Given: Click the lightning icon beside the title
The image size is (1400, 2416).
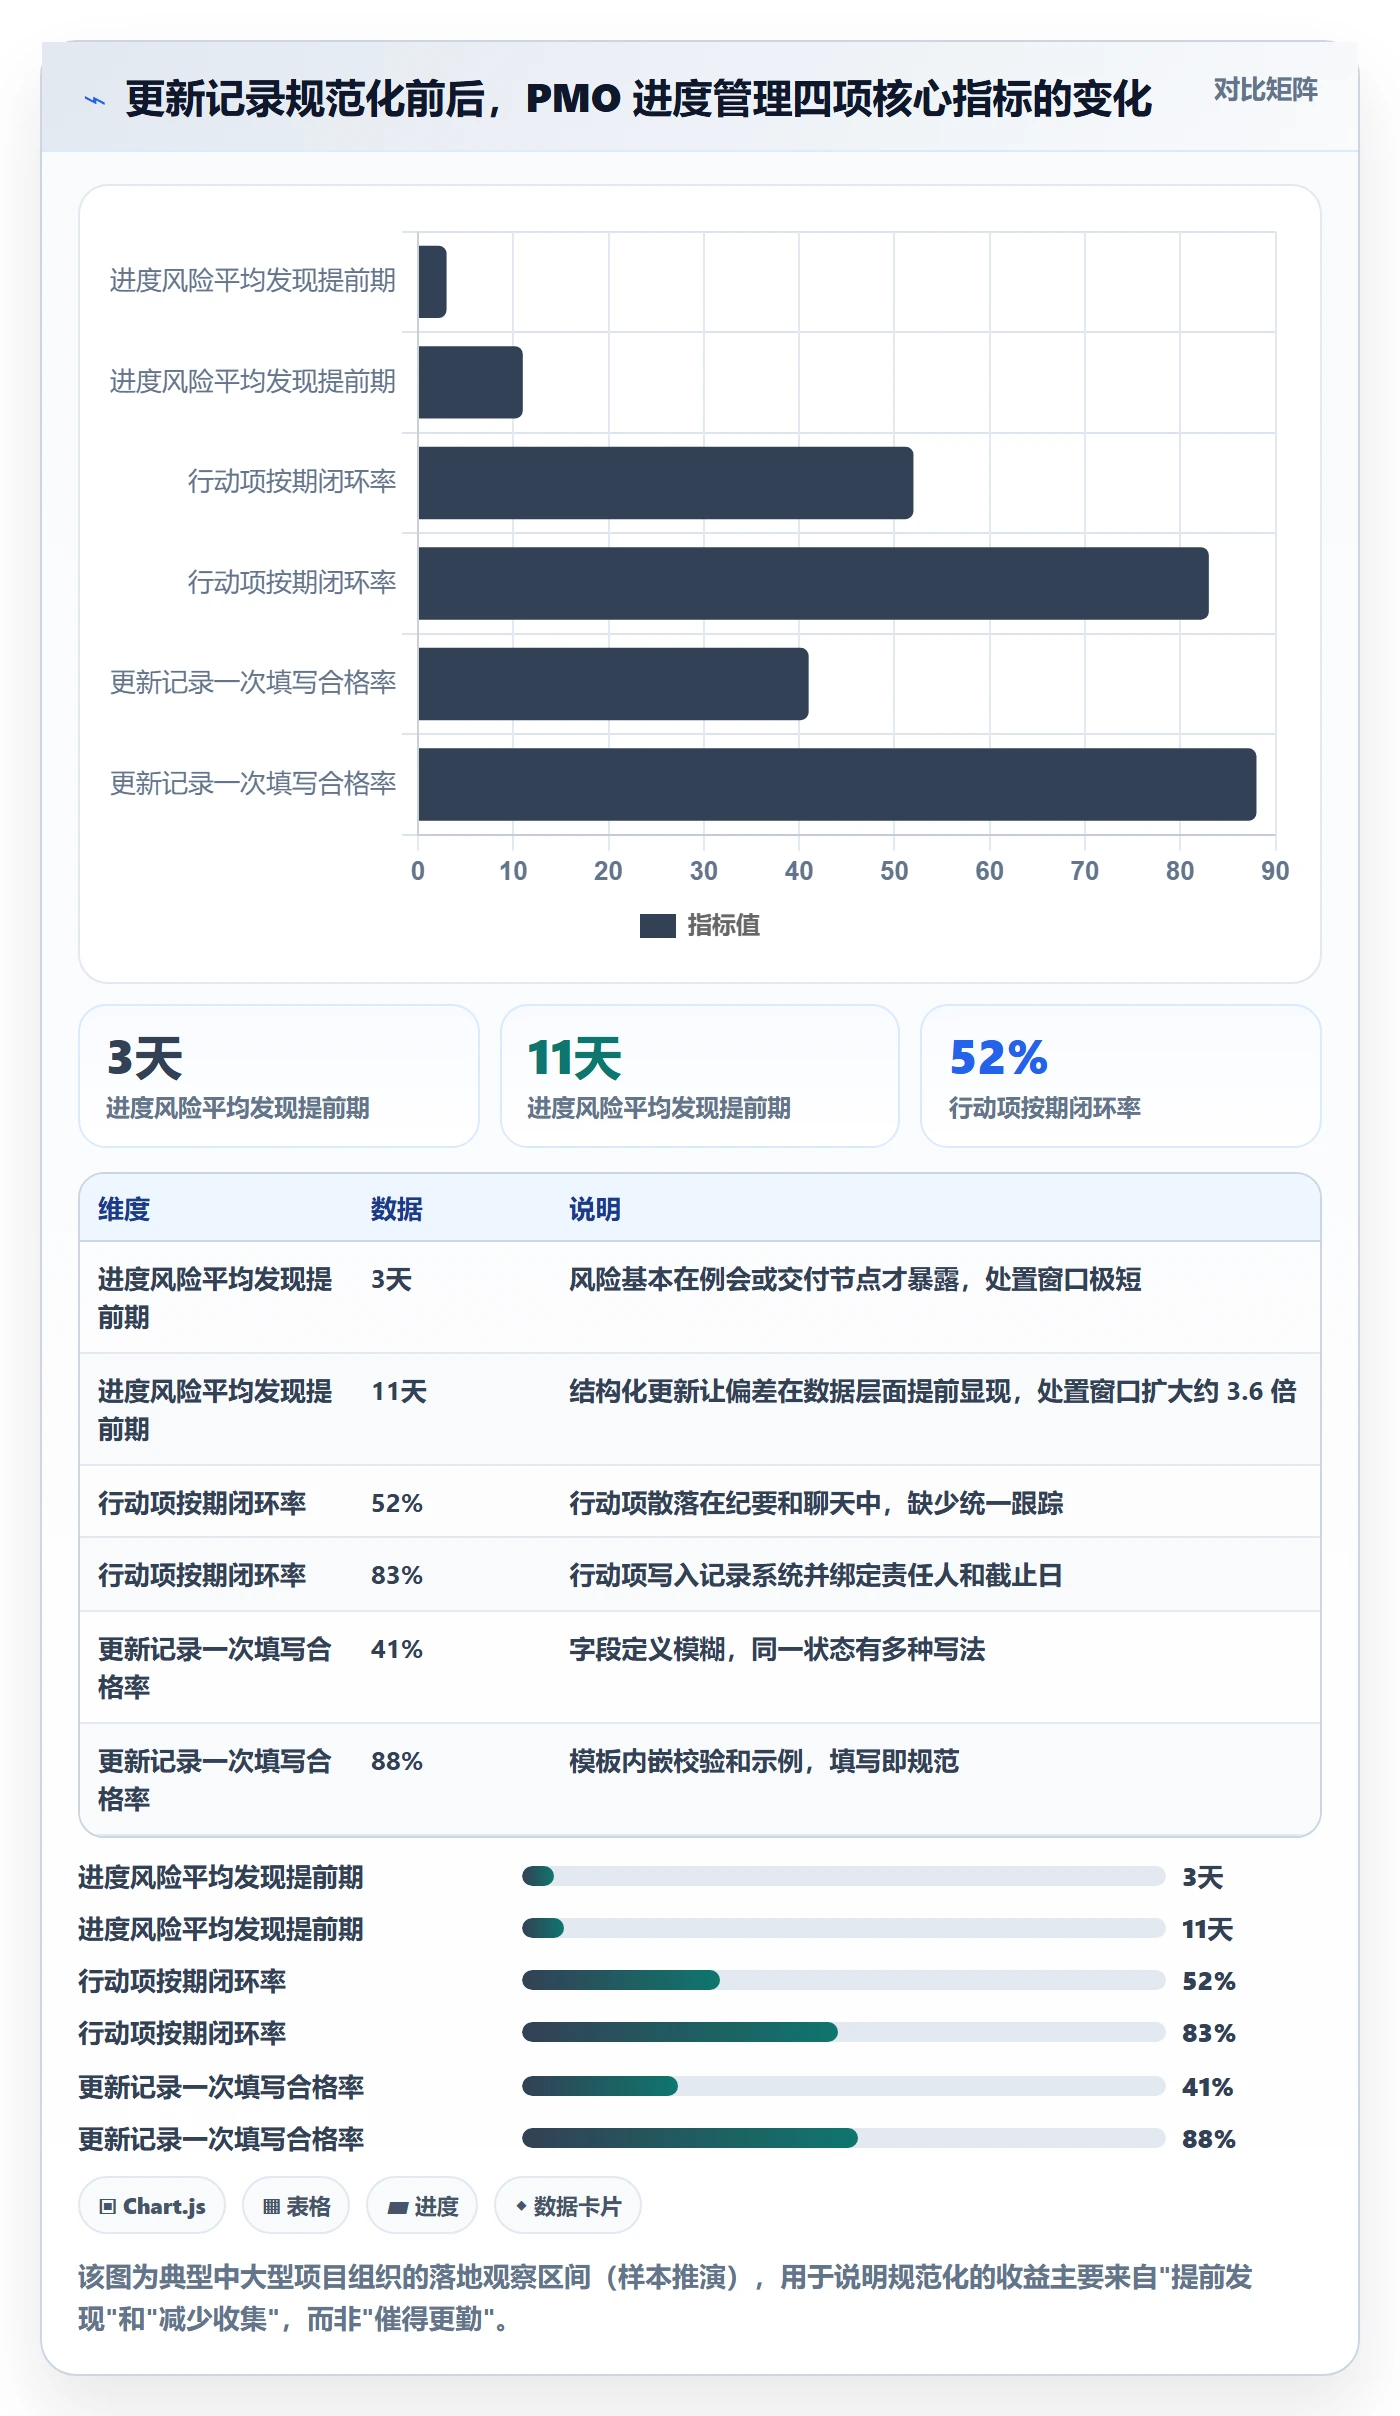Looking at the screenshot, I should 95,100.
